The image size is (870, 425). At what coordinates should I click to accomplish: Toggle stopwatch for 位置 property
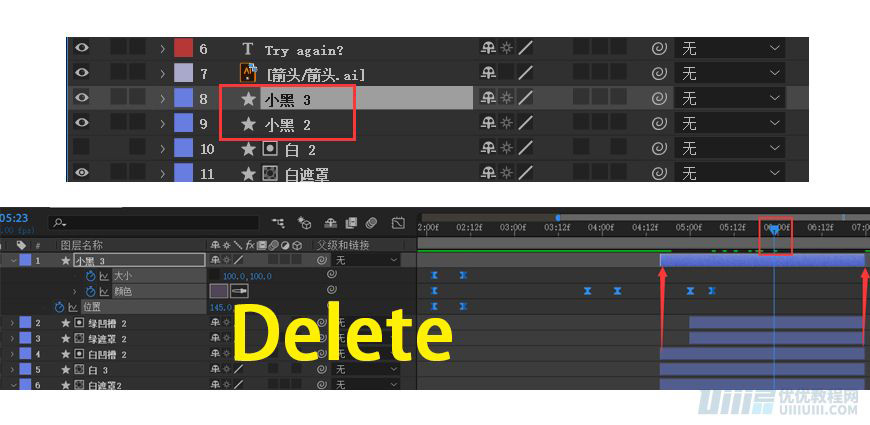(x=59, y=307)
